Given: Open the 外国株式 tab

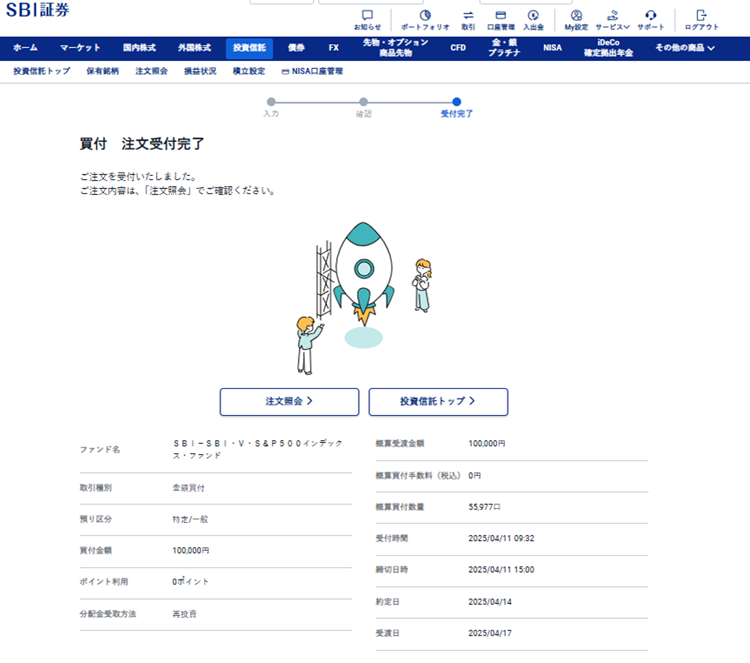Looking at the screenshot, I should click(x=195, y=48).
